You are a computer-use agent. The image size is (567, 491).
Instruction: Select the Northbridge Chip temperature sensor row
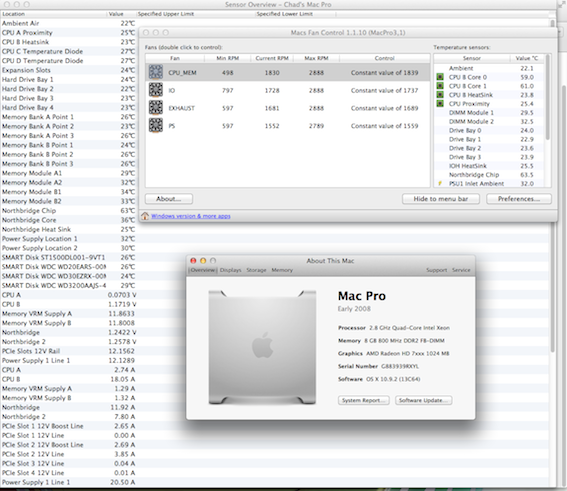[x=489, y=175]
